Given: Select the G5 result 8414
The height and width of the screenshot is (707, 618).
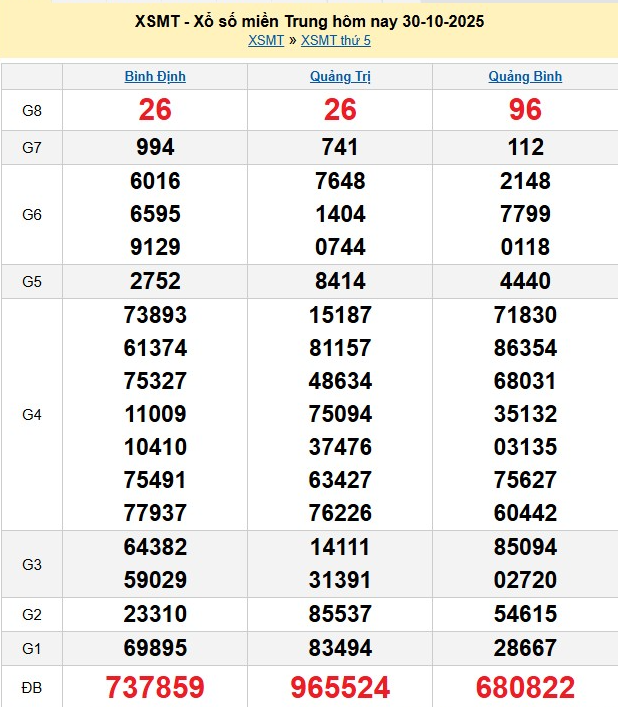Looking at the screenshot, I should coord(340,281).
